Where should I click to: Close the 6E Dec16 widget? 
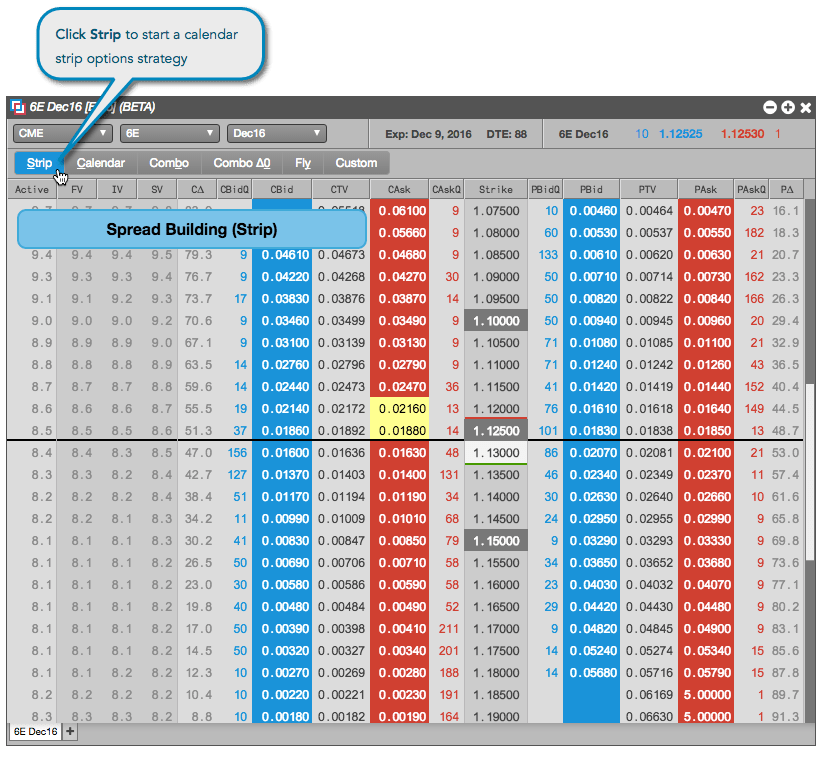click(x=805, y=108)
